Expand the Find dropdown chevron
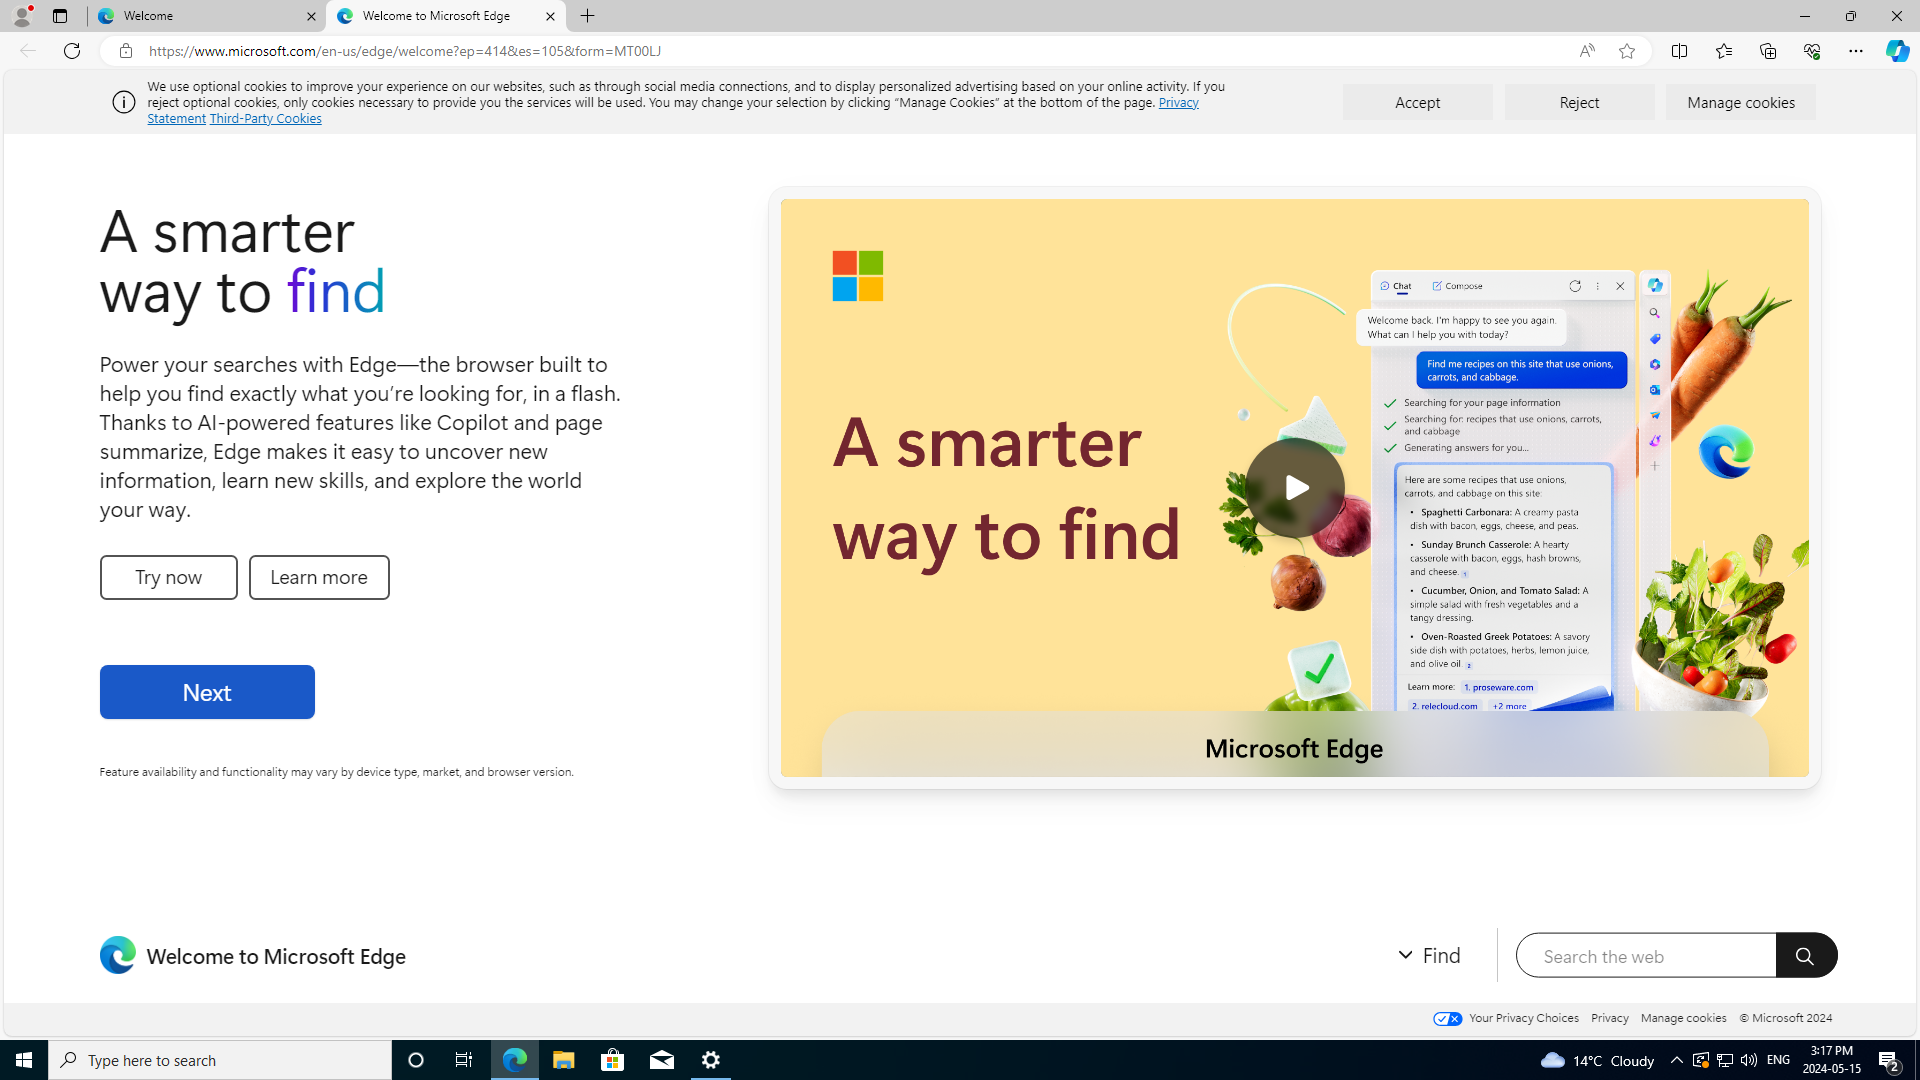 pyautogui.click(x=1405, y=955)
